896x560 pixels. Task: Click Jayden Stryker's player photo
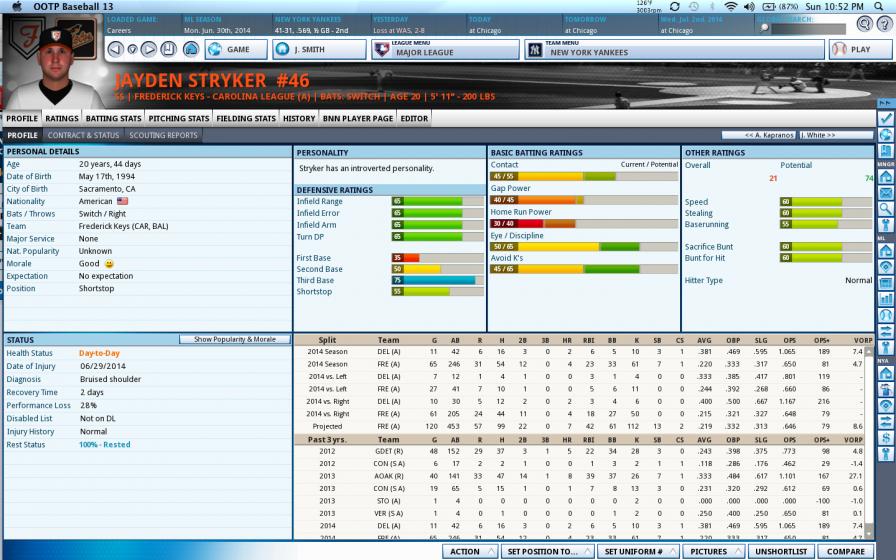[53, 67]
